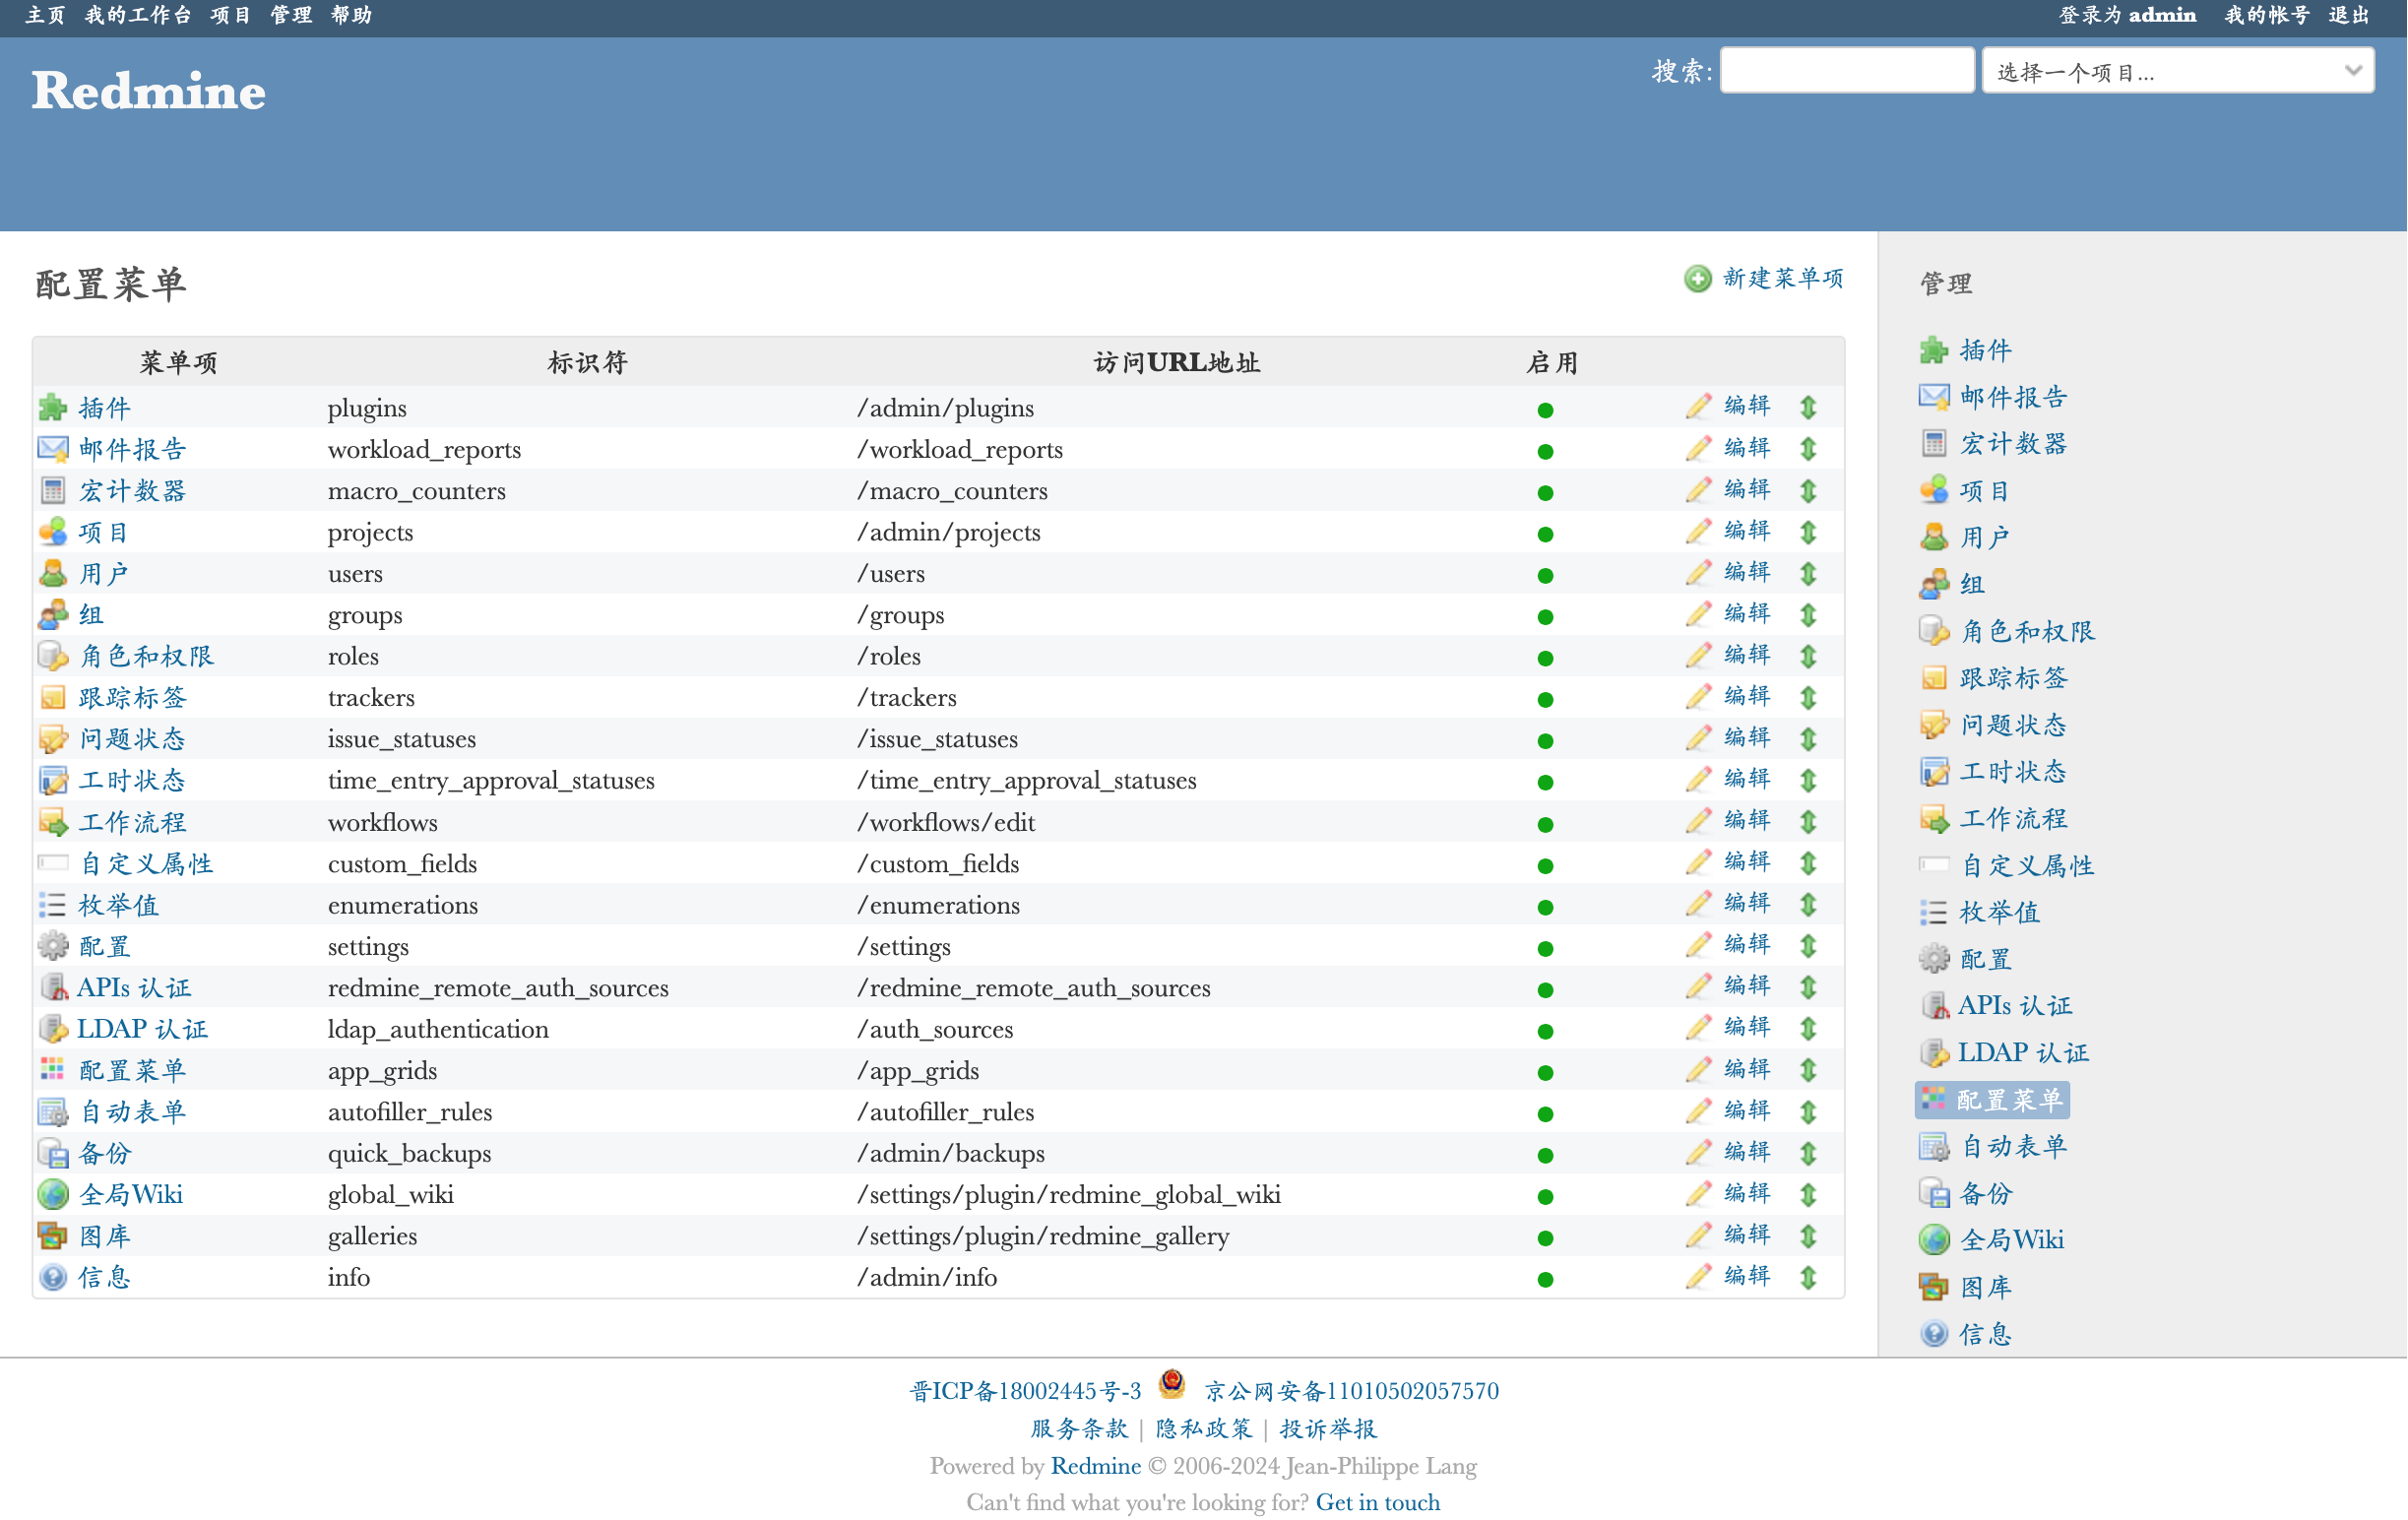Open the 编辑 link for settings row

point(1746,944)
